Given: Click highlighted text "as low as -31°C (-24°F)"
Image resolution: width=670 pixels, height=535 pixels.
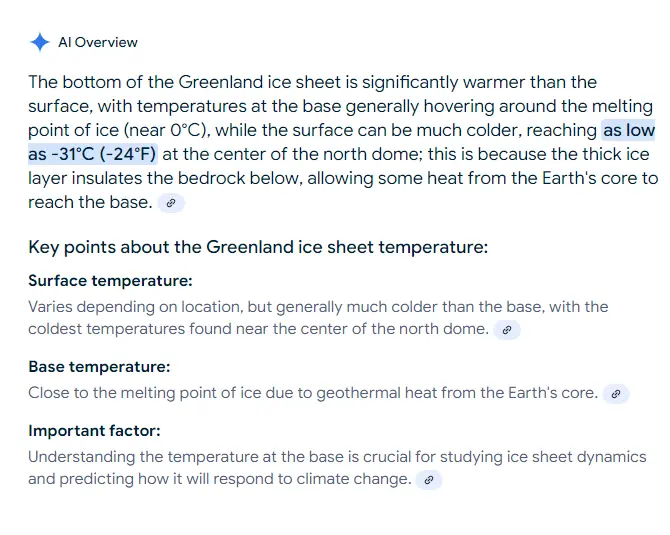Looking at the screenshot, I should (92, 154).
